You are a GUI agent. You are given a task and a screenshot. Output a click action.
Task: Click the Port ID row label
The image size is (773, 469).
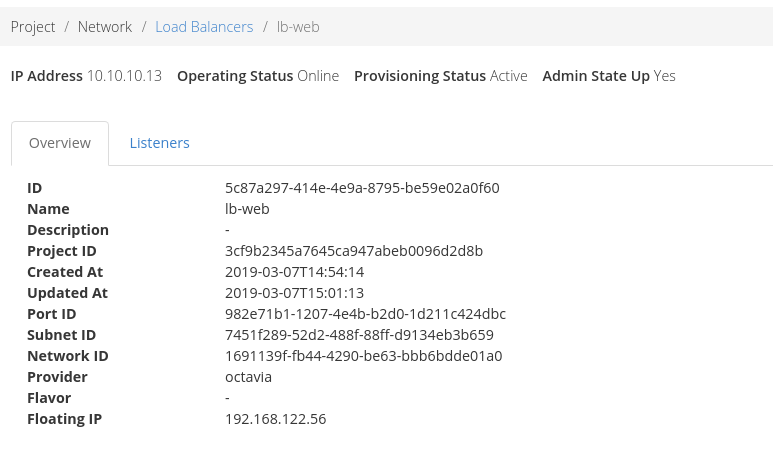tap(52, 314)
